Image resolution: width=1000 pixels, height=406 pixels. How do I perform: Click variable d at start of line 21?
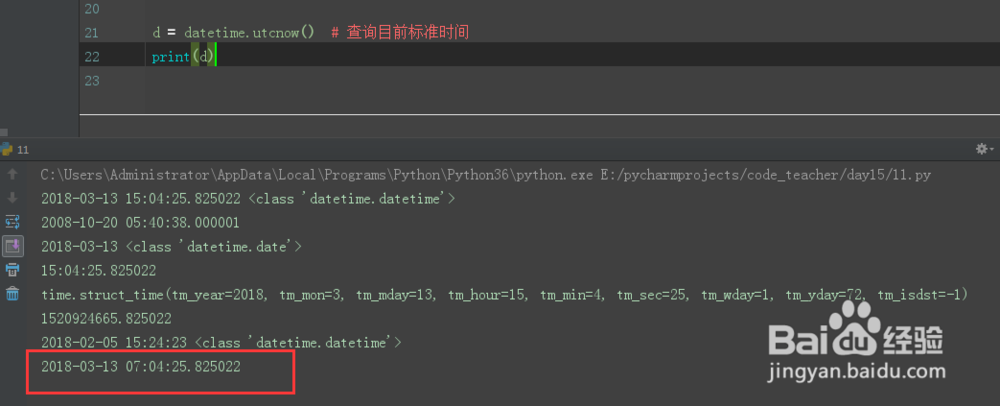point(156,33)
